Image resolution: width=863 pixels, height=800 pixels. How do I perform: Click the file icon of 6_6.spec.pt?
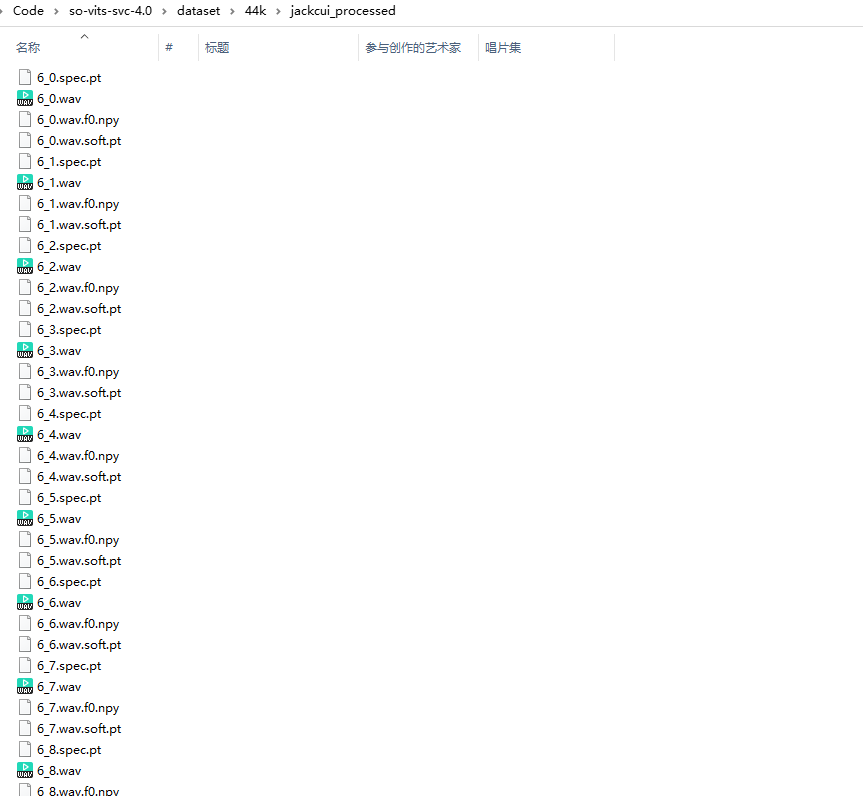[x=25, y=582]
